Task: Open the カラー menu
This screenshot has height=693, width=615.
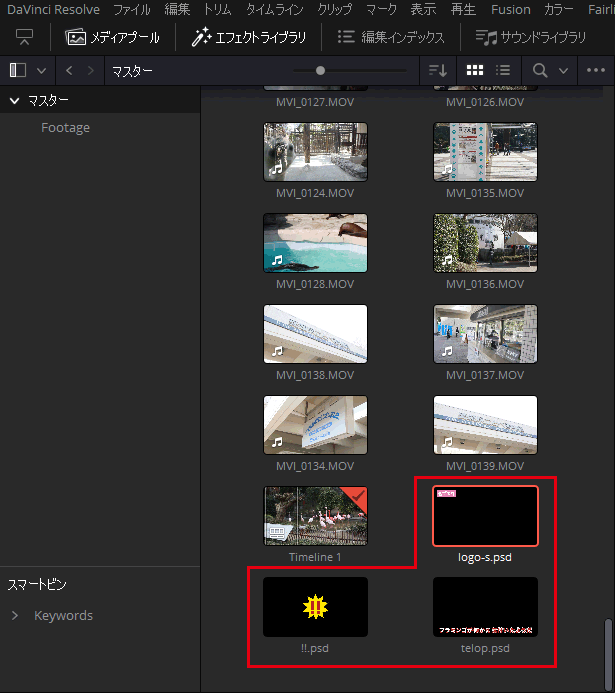Action: pos(558,9)
